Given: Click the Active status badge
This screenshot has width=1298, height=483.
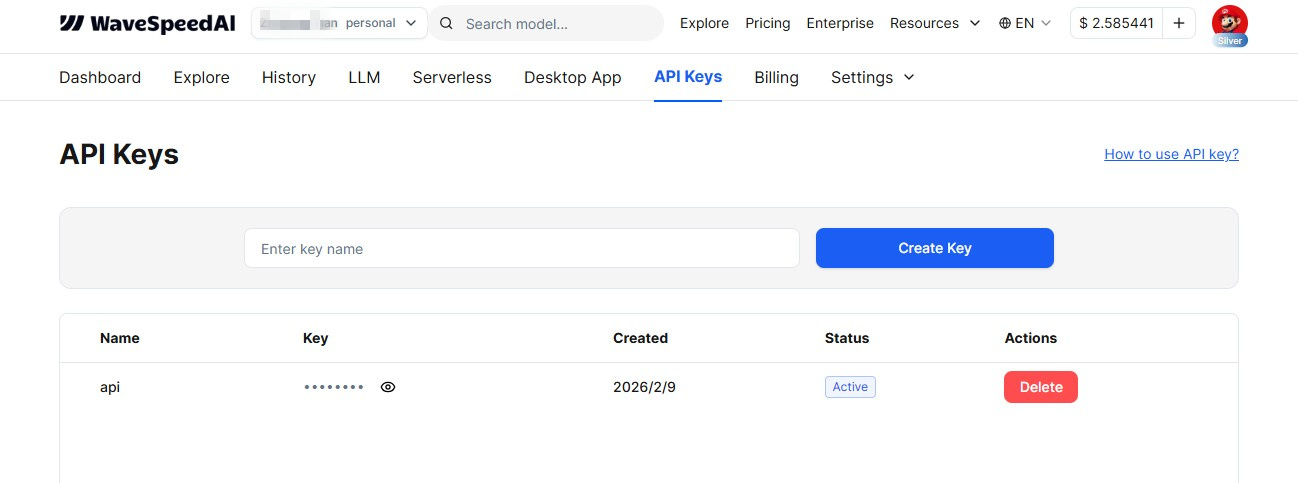Looking at the screenshot, I should (x=850, y=387).
